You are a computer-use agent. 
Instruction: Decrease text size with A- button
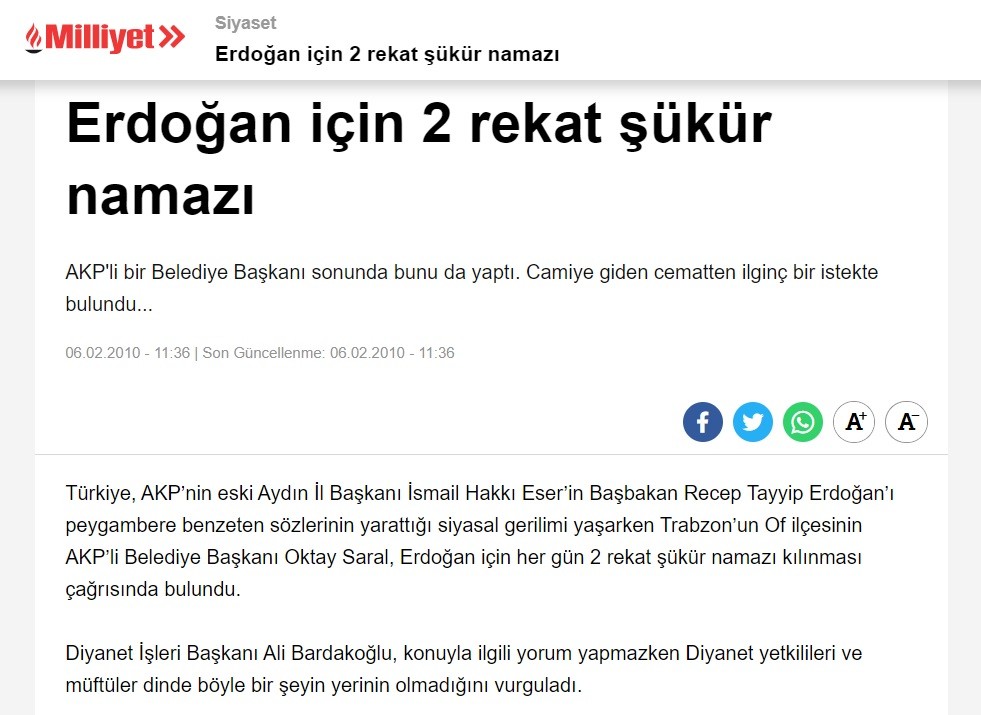[907, 422]
